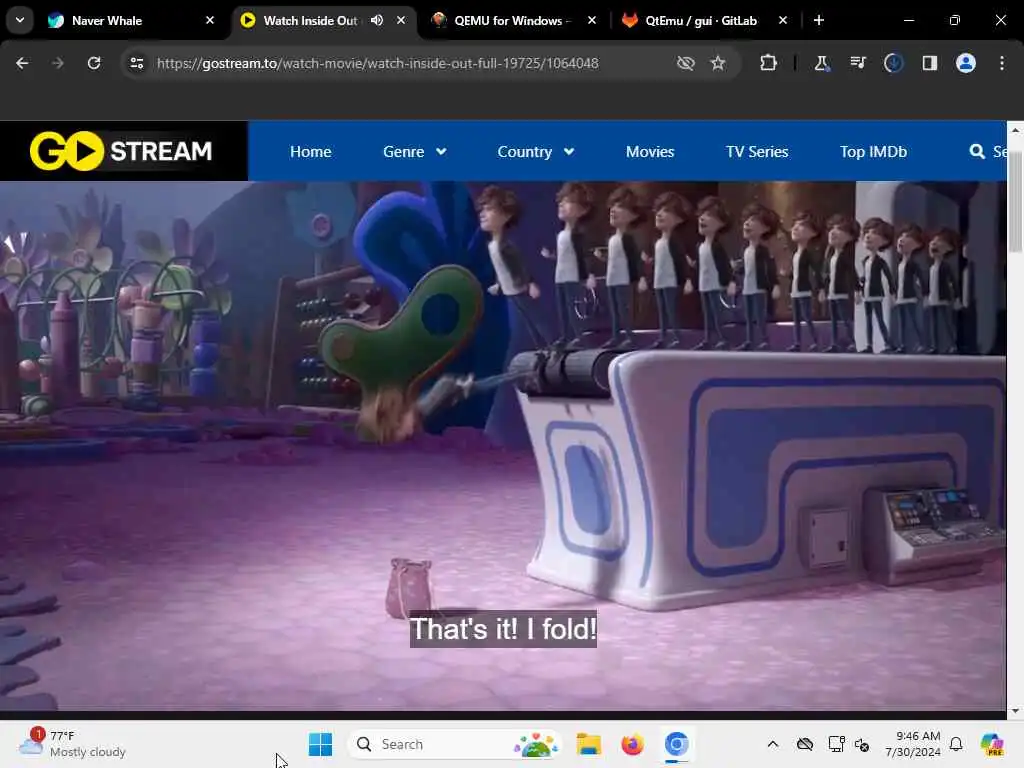Open the tab search dropdown arrow

coord(20,20)
